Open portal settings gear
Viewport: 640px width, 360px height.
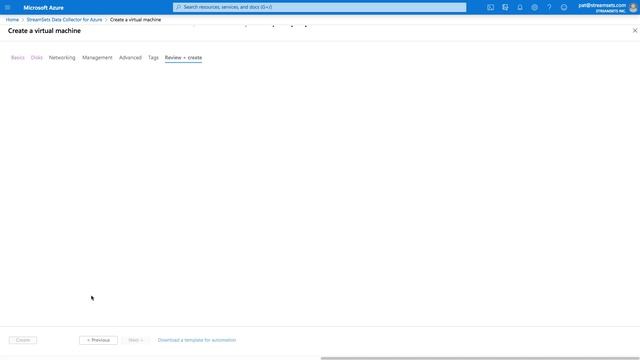[534, 7]
